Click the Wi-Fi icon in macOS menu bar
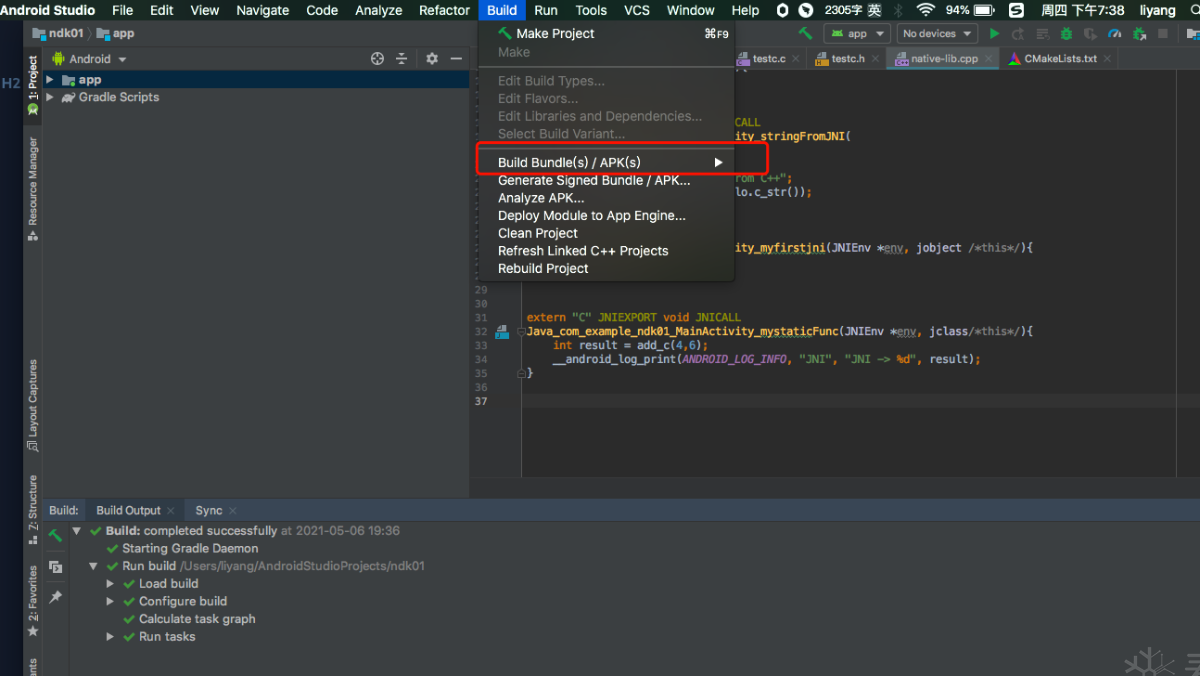Screen dimensions: 1200x676 [925, 10]
